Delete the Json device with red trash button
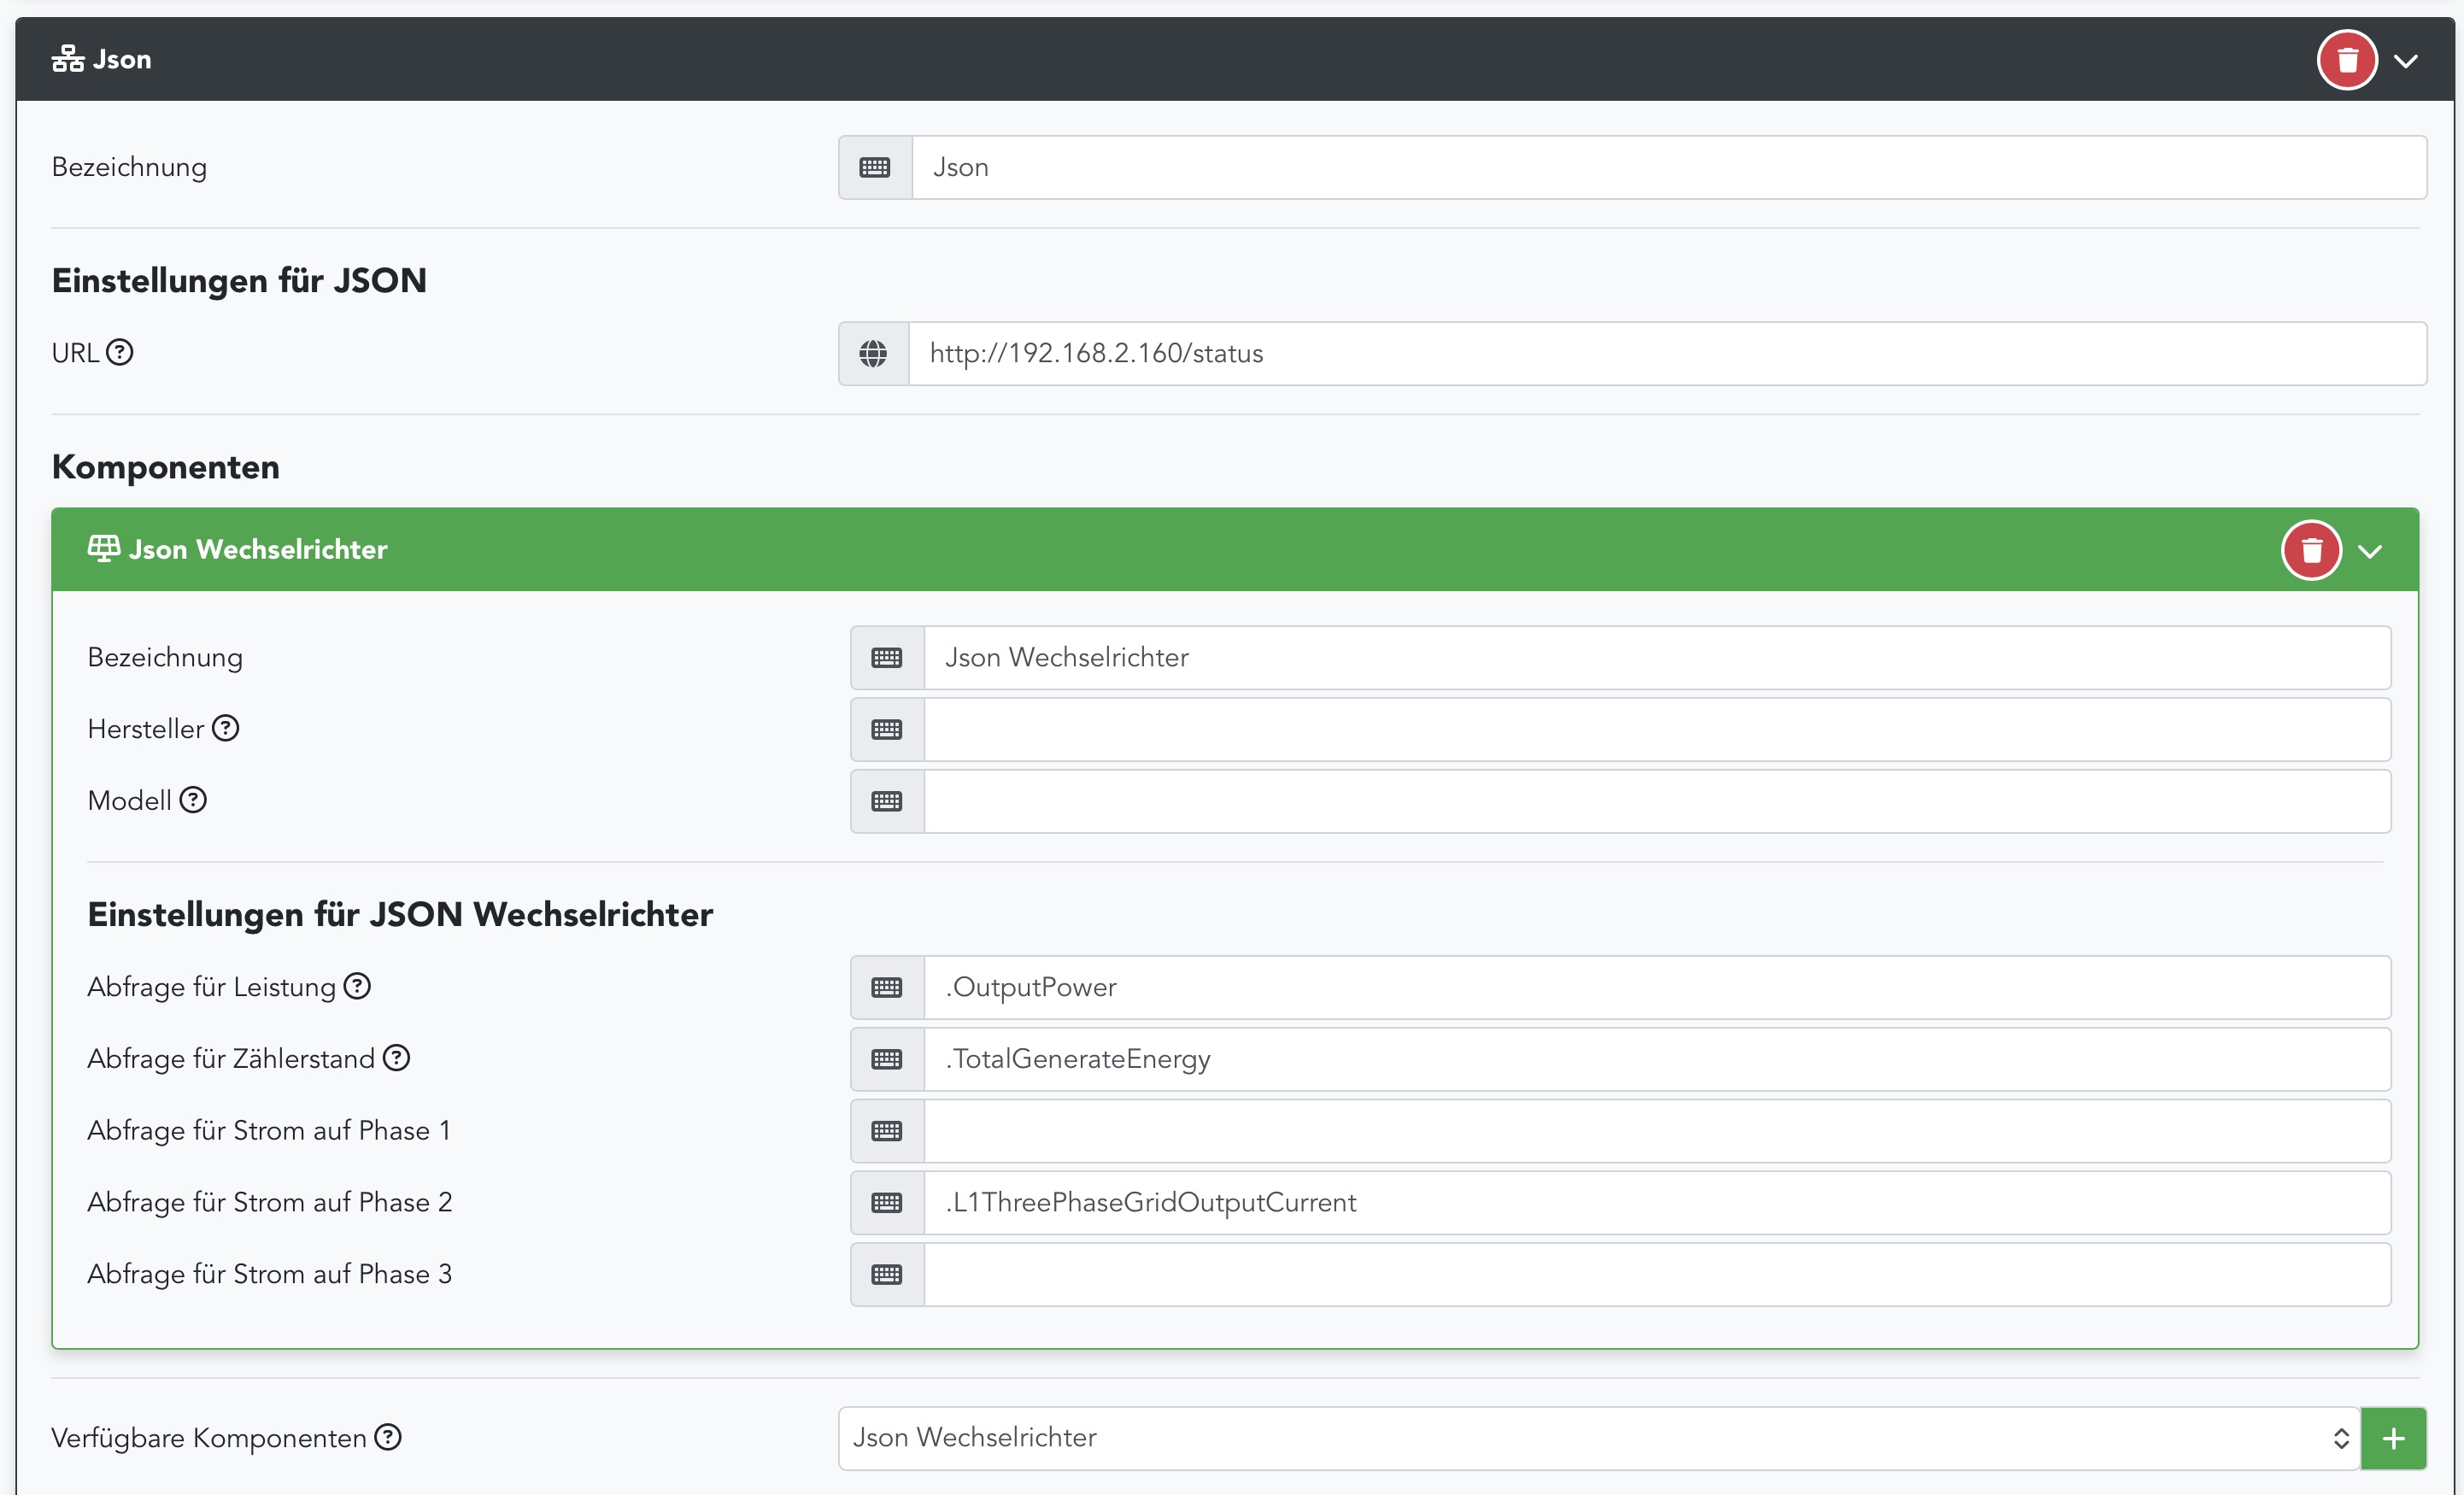The width and height of the screenshot is (2464, 1495). [x=2346, y=60]
